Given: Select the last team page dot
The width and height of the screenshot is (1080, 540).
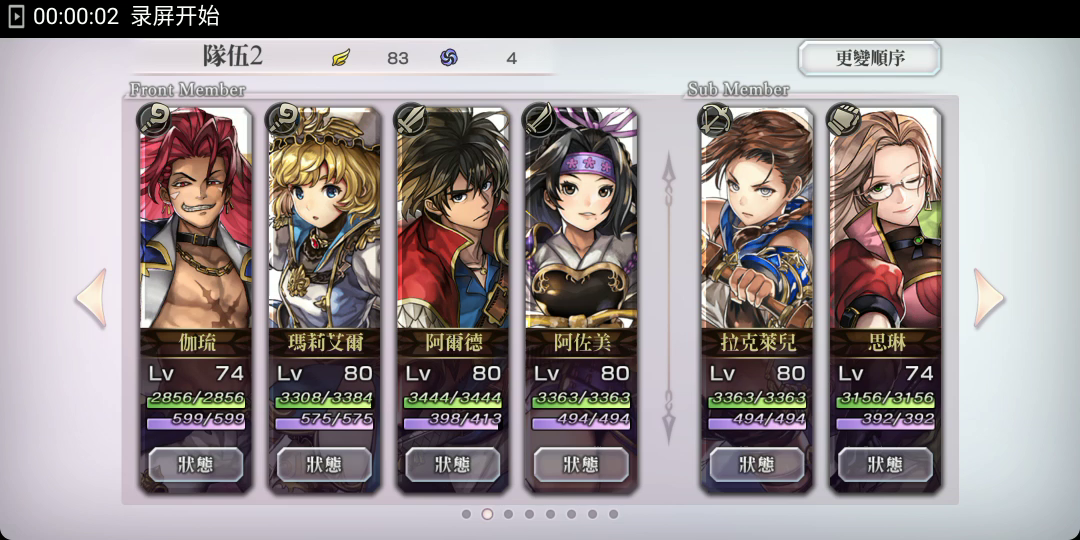Looking at the screenshot, I should pos(613,514).
